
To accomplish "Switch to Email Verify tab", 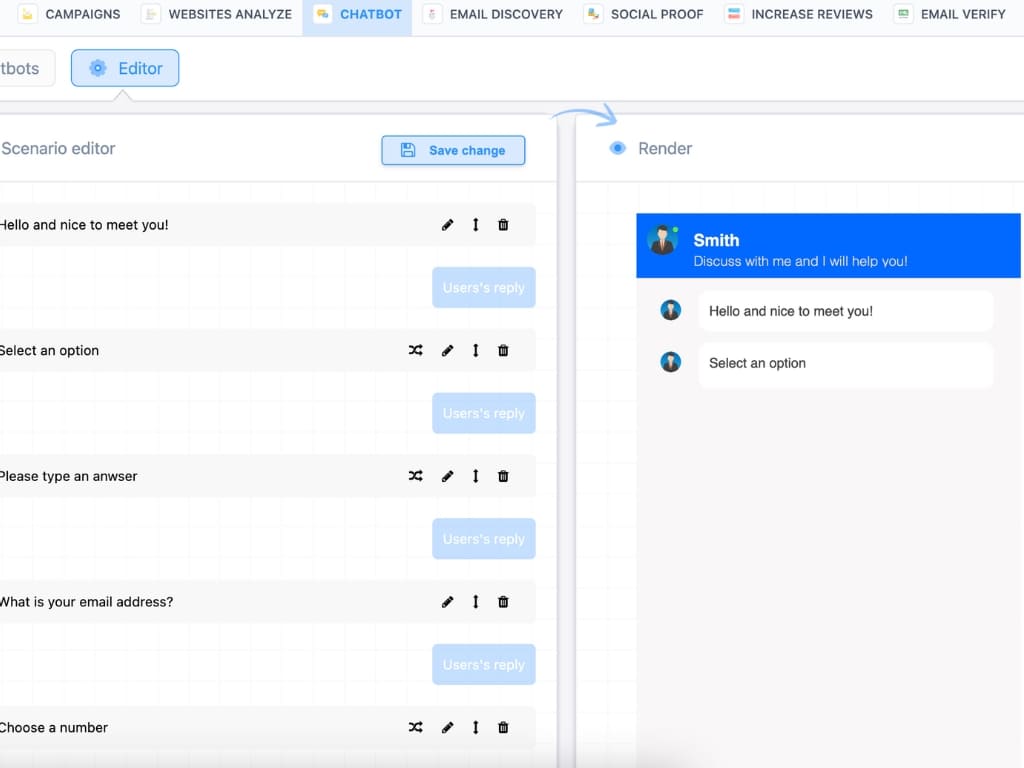I will coord(950,14).
